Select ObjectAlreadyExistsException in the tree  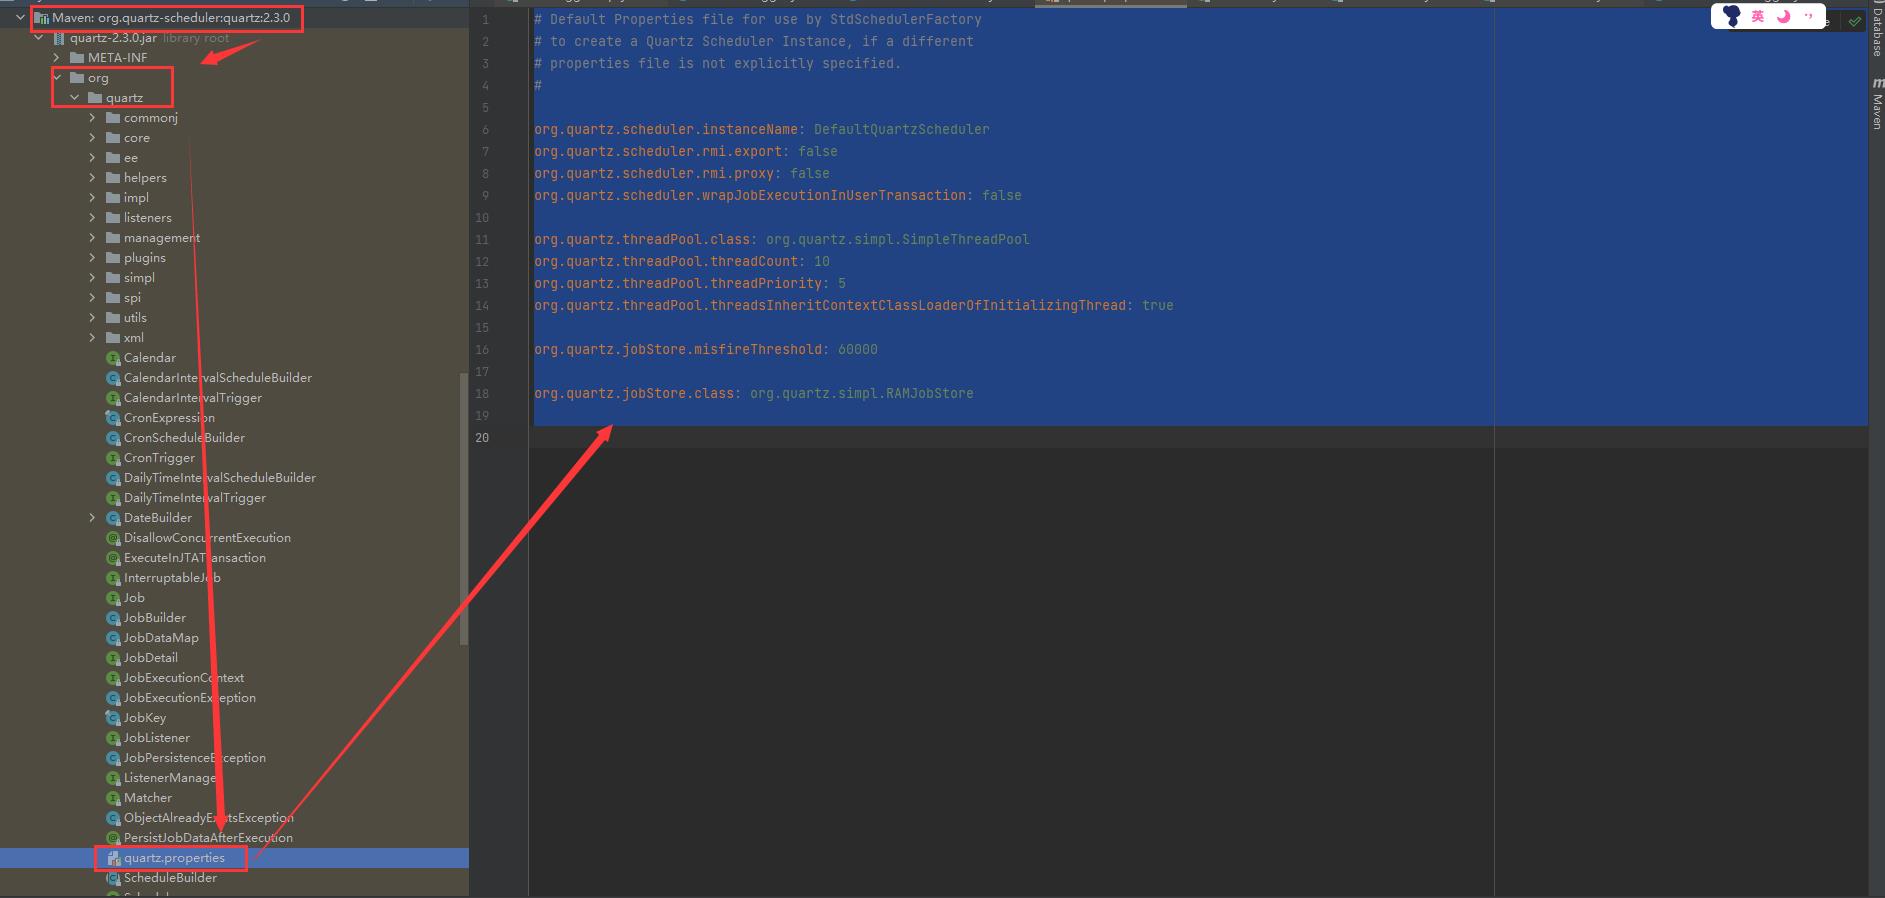click(209, 817)
